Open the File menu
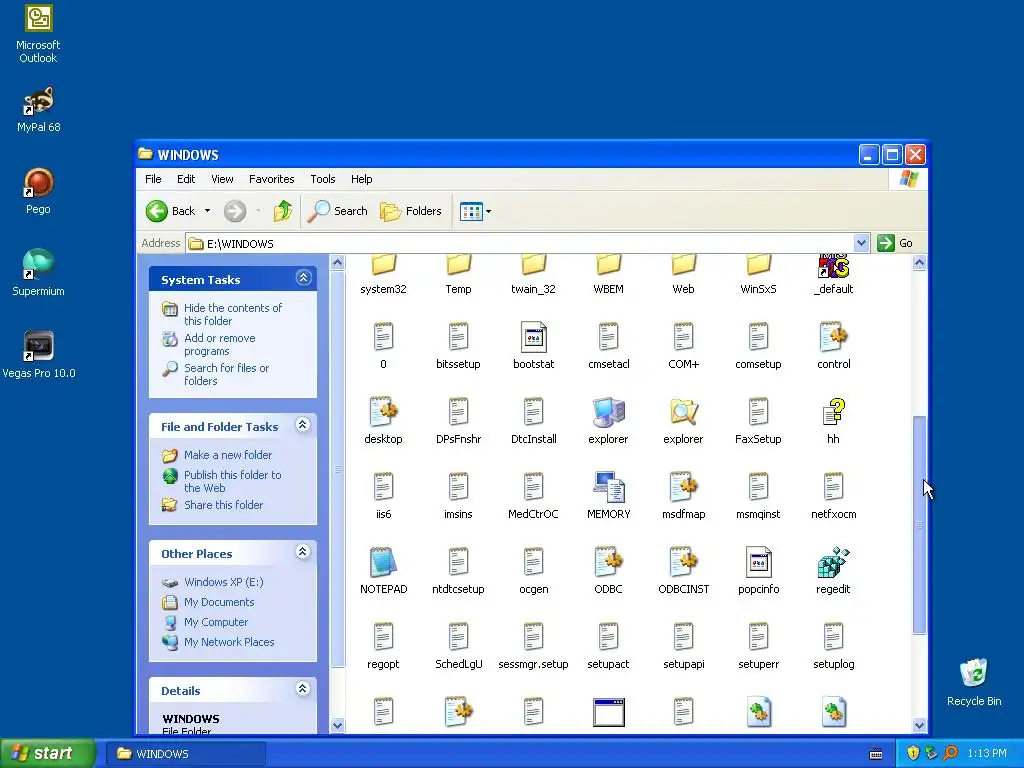This screenshot has height=768, width=1024. click(153, 179)
